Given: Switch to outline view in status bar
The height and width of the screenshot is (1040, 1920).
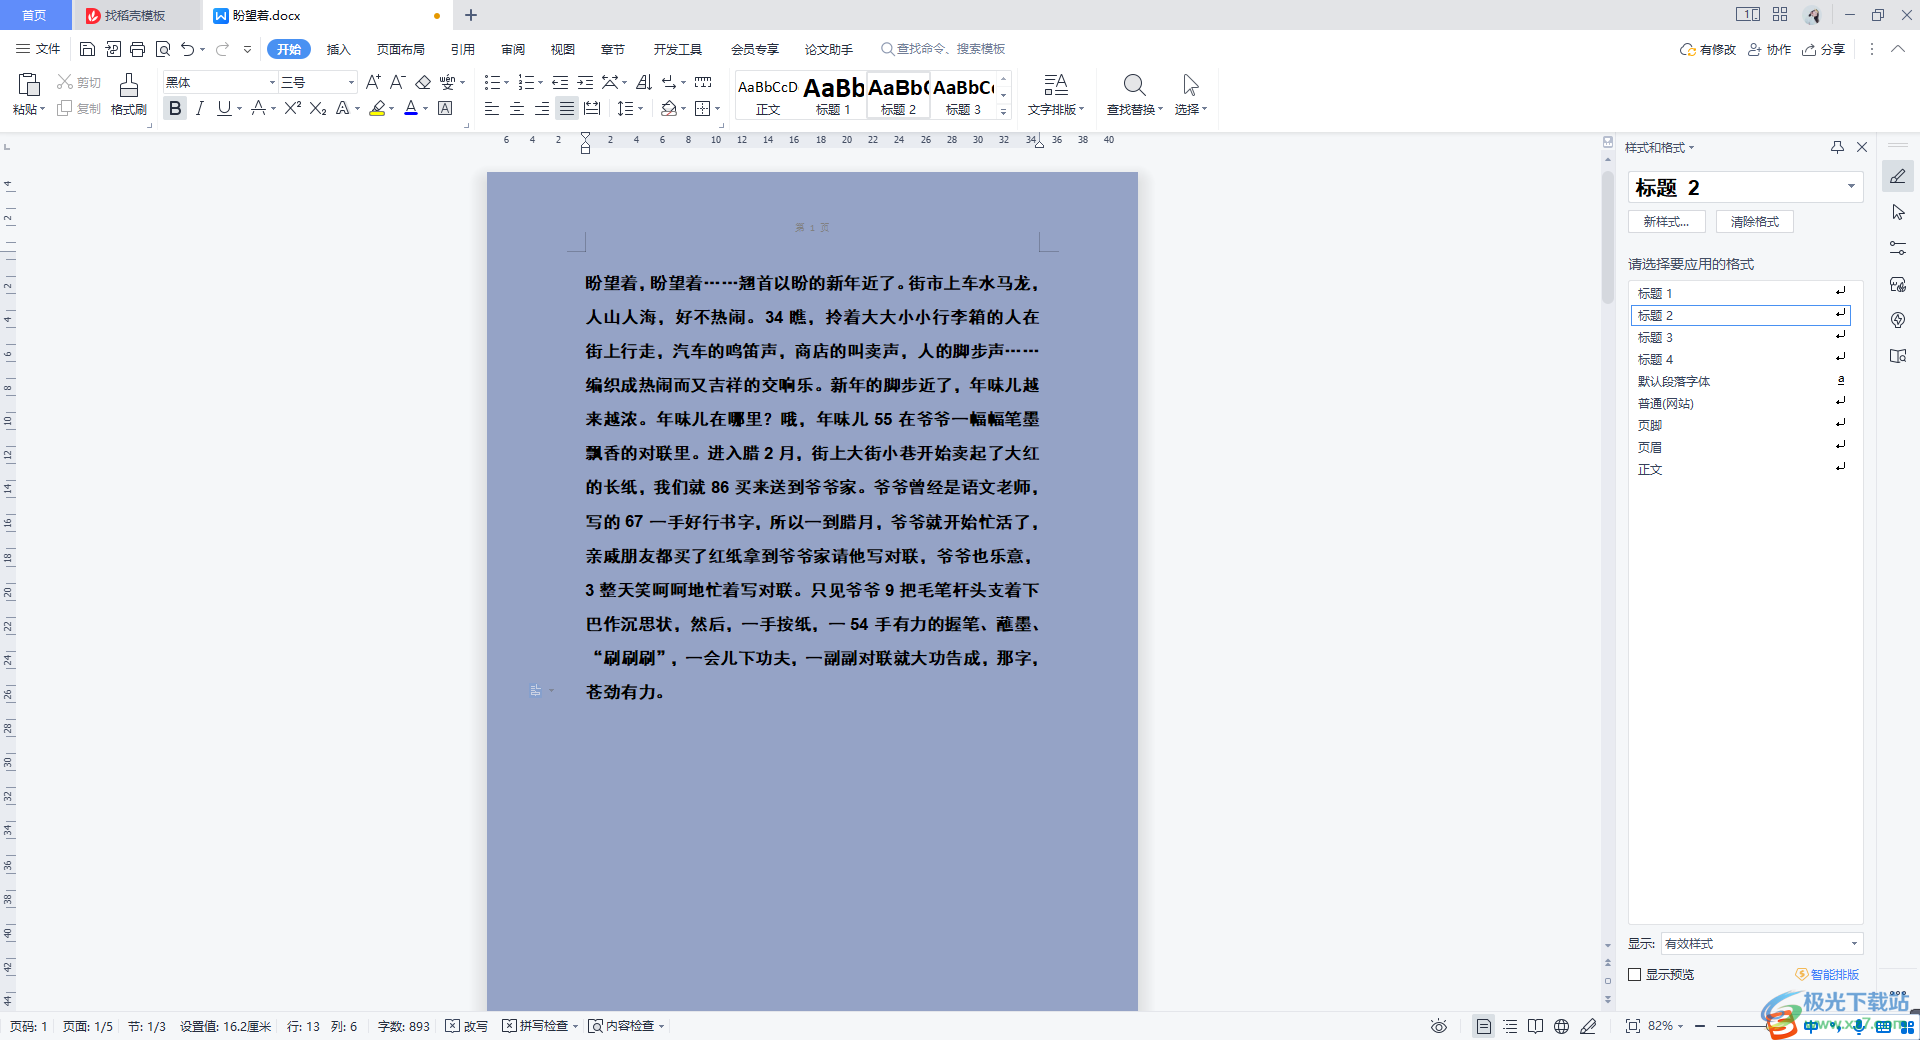Looking at the screenshot, I should (1510, 1026).
